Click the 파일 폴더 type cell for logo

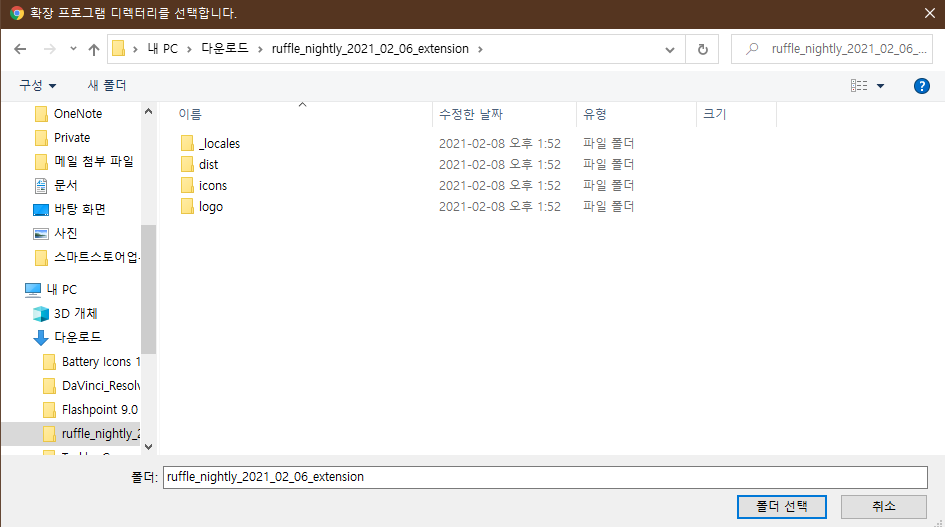[609, 206]
